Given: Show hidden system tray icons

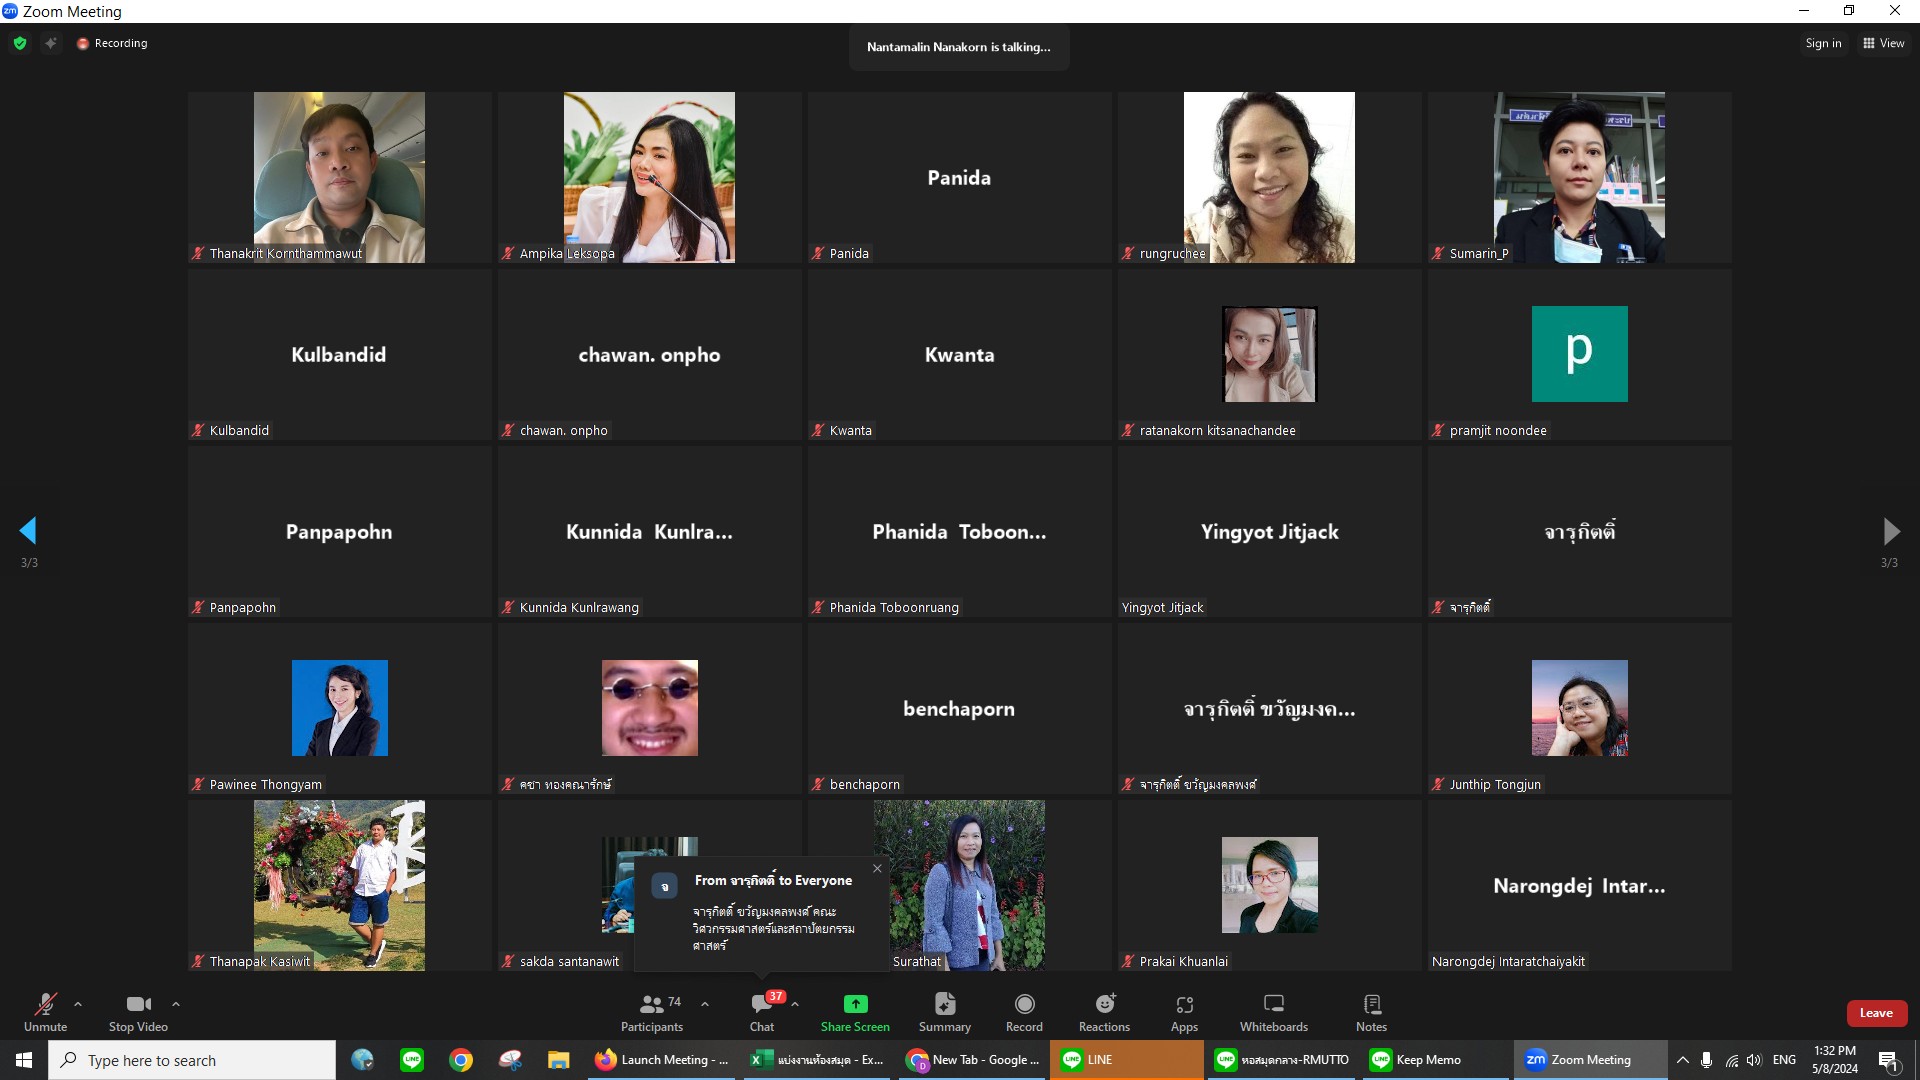Looking at the screenshot, I should (x=1683, y=1060).
